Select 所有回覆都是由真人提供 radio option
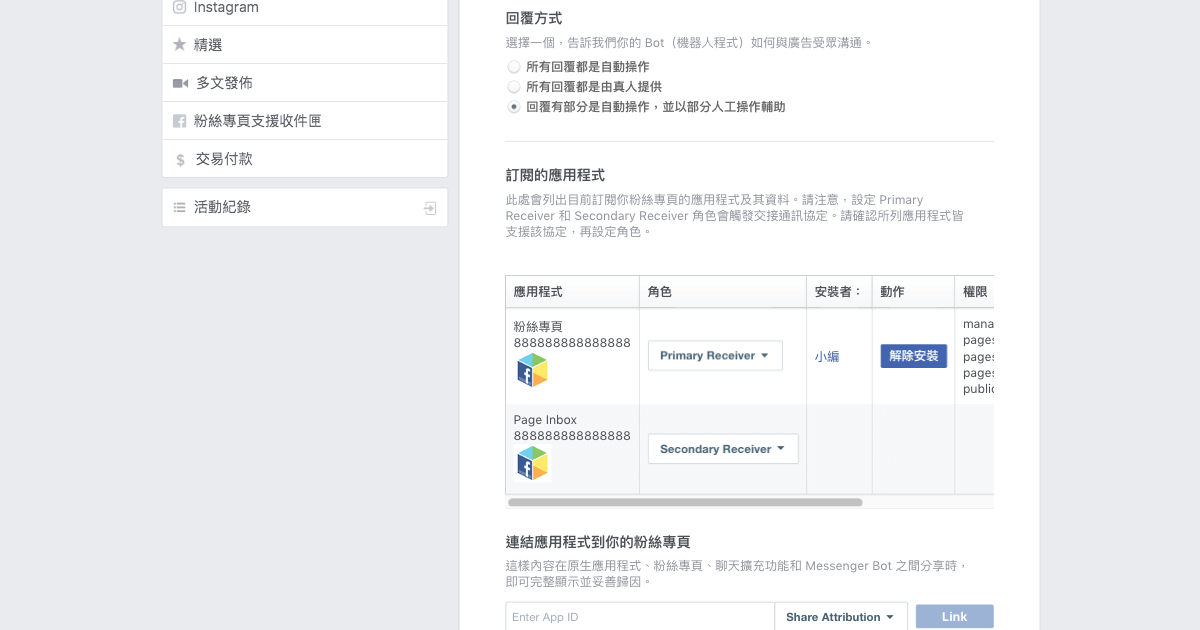Screen dimensions: 1200x630 pyautogui.click(x=514, y=87)
